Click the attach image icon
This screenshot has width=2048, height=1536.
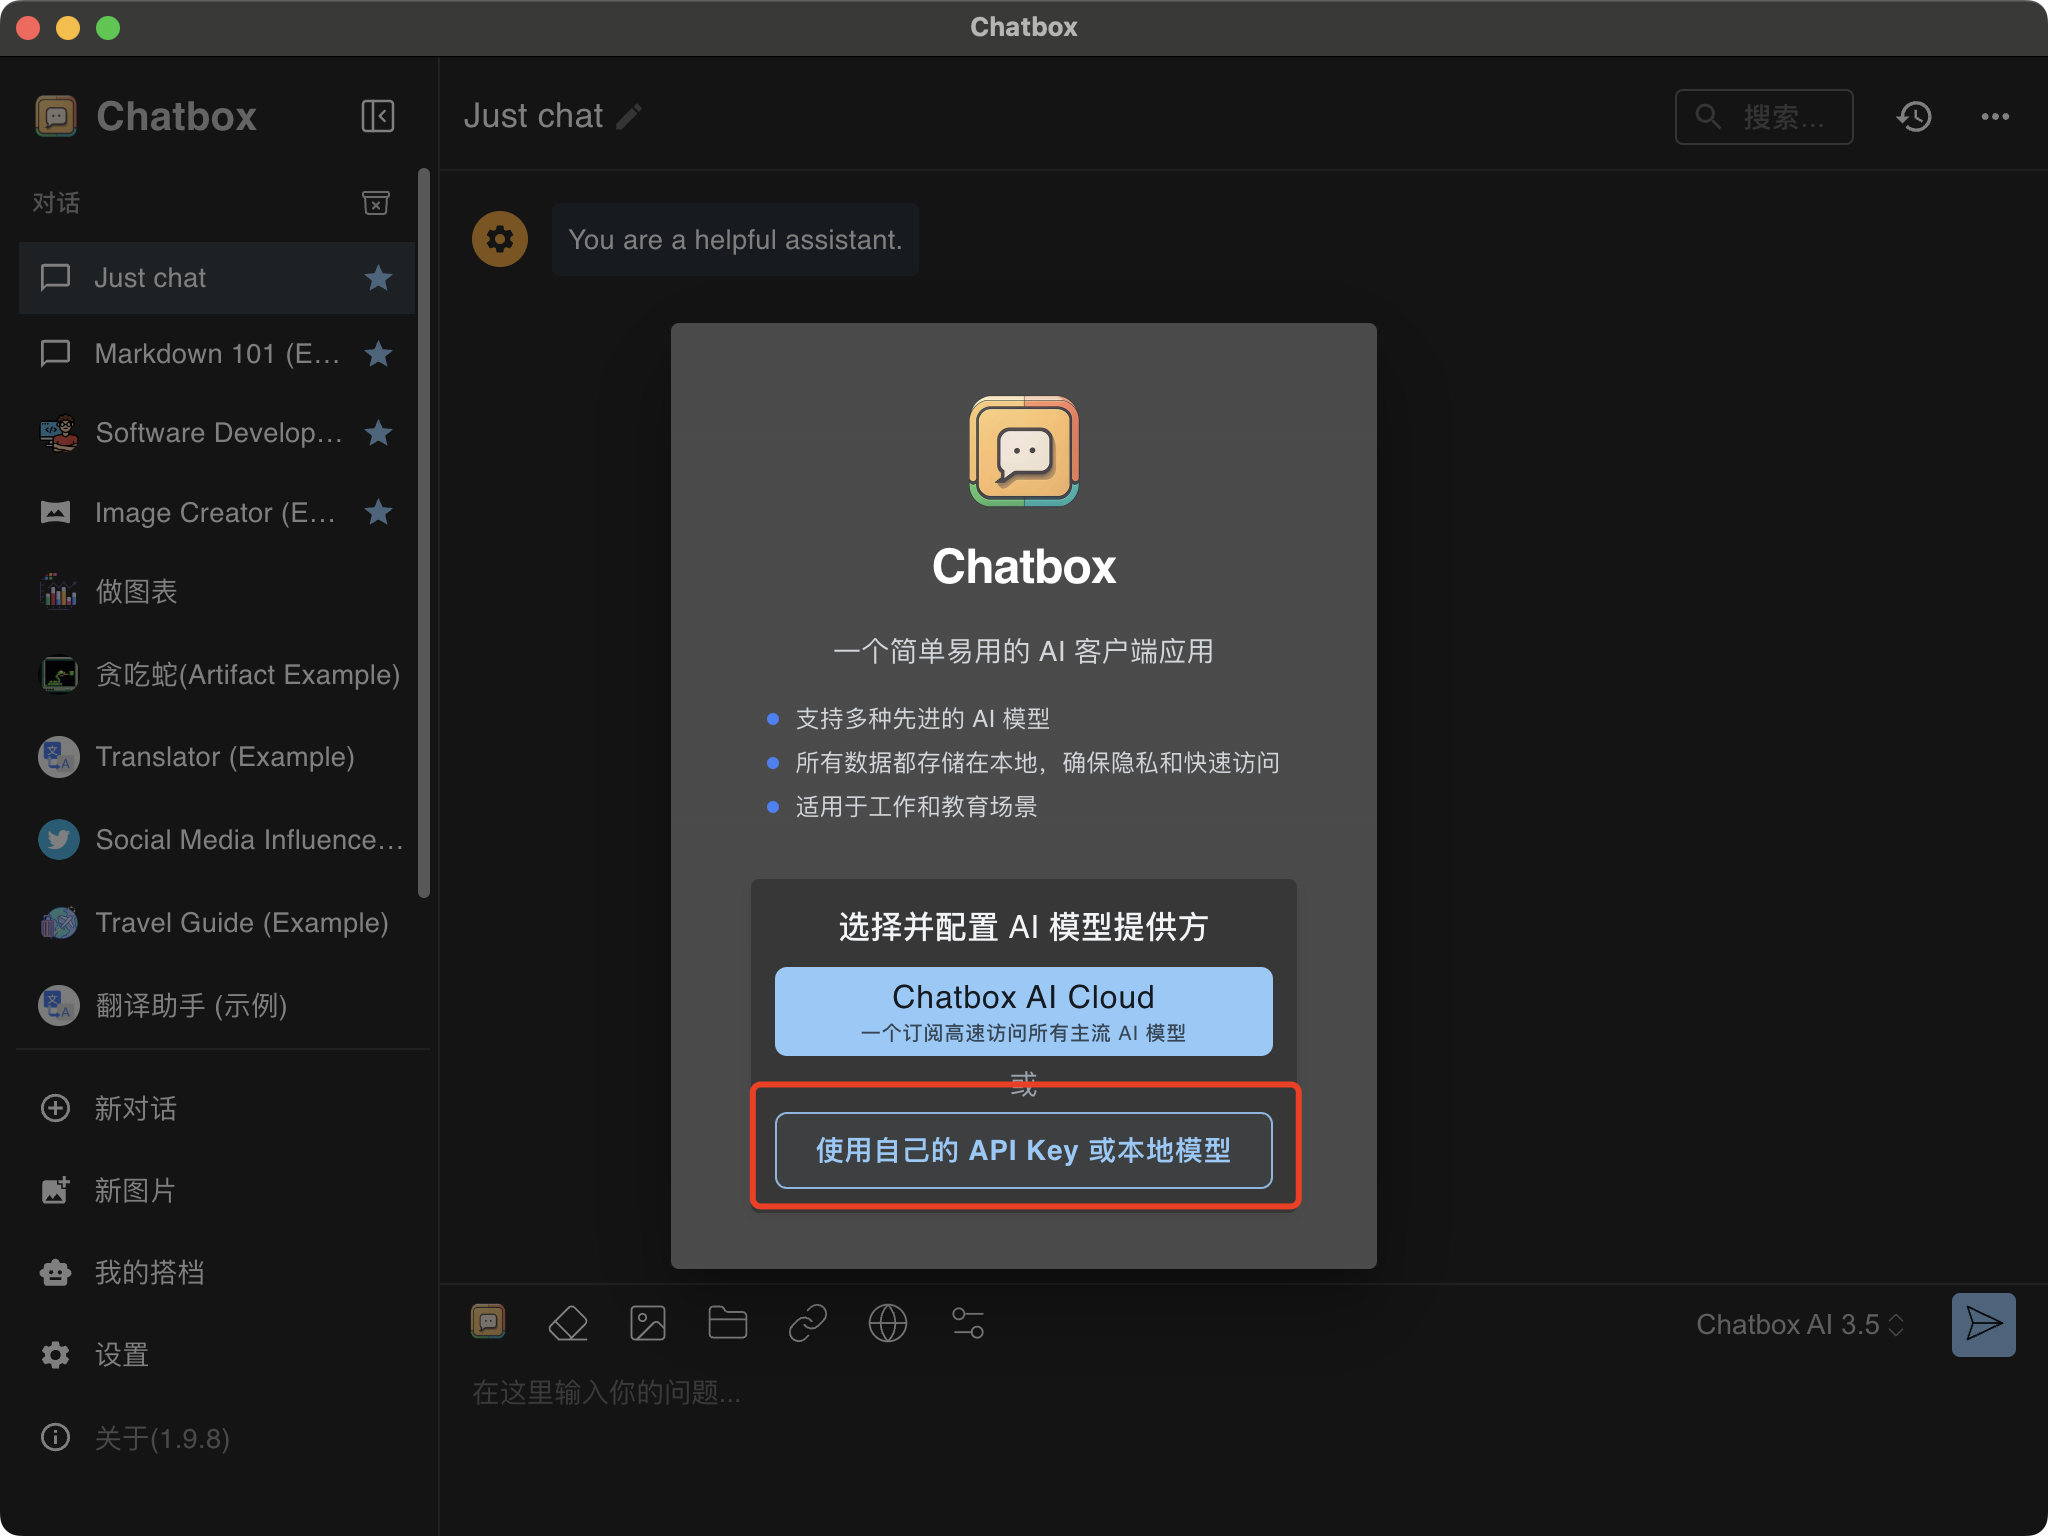[648, 1323]
